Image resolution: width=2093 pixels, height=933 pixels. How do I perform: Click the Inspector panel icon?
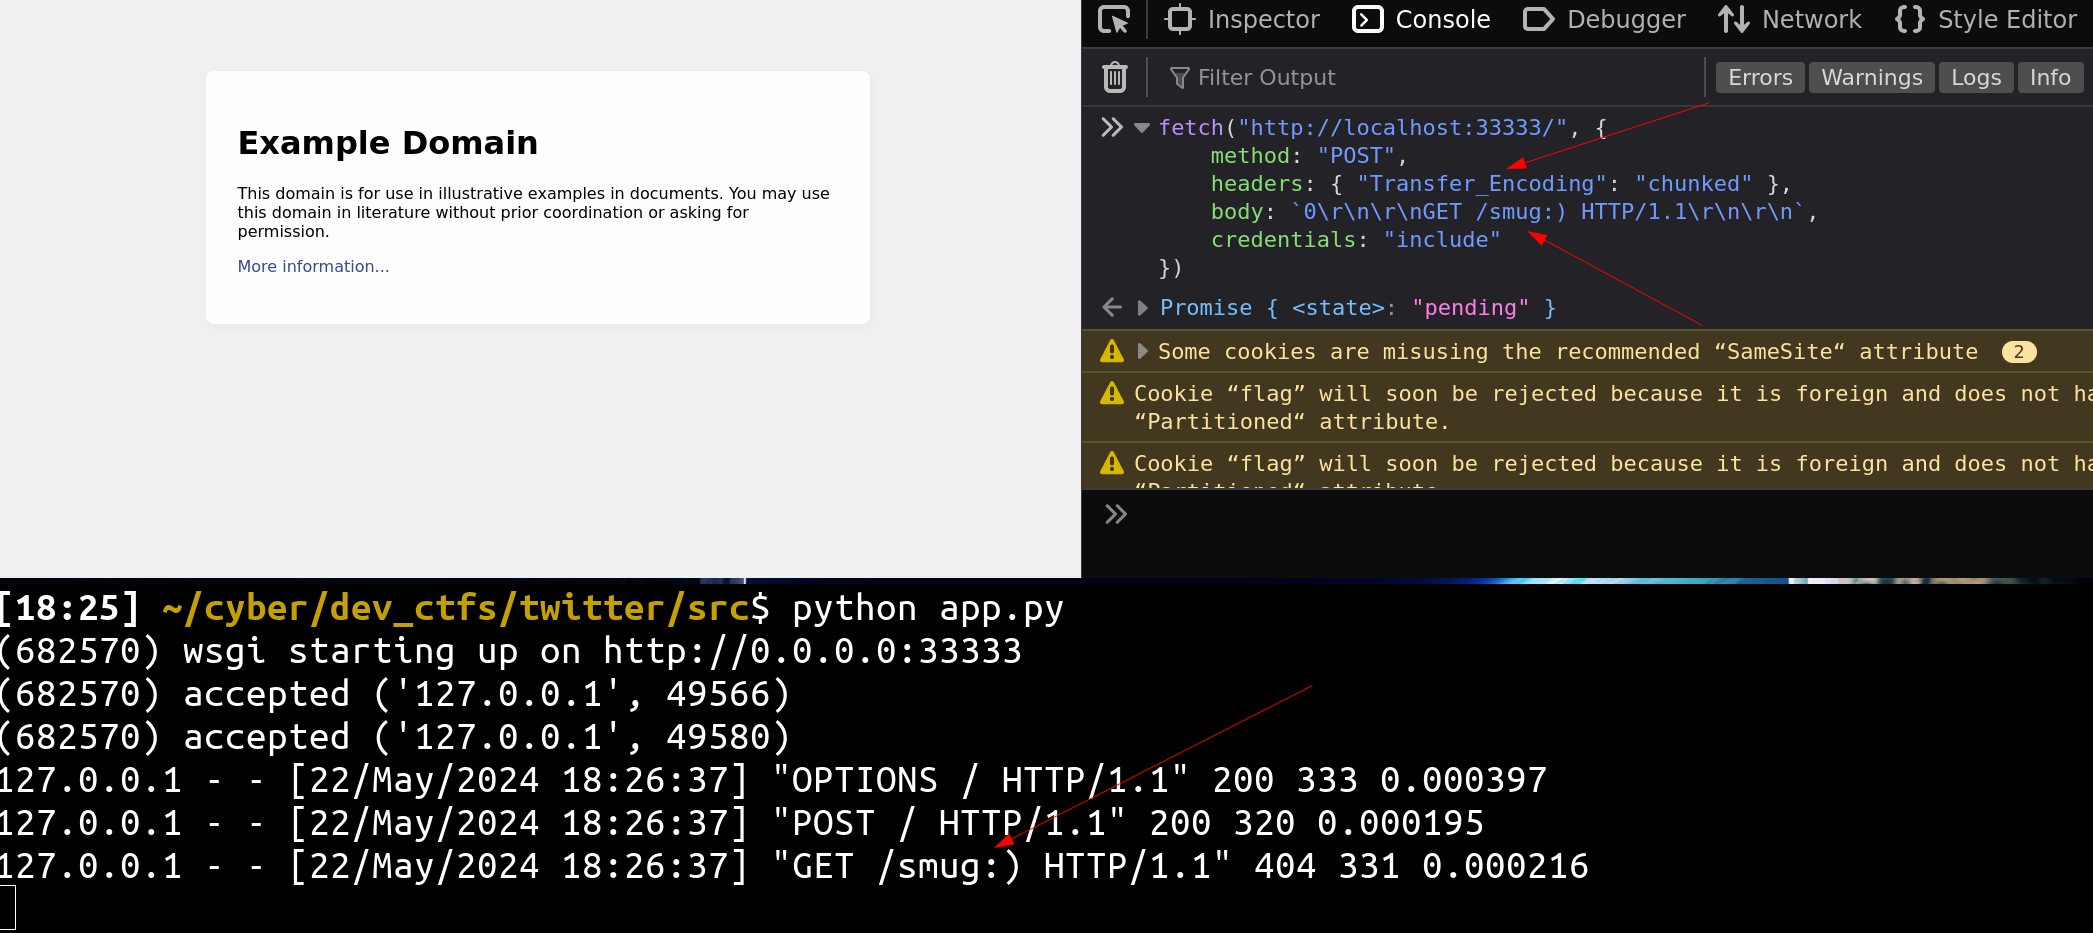point(1180,20)
